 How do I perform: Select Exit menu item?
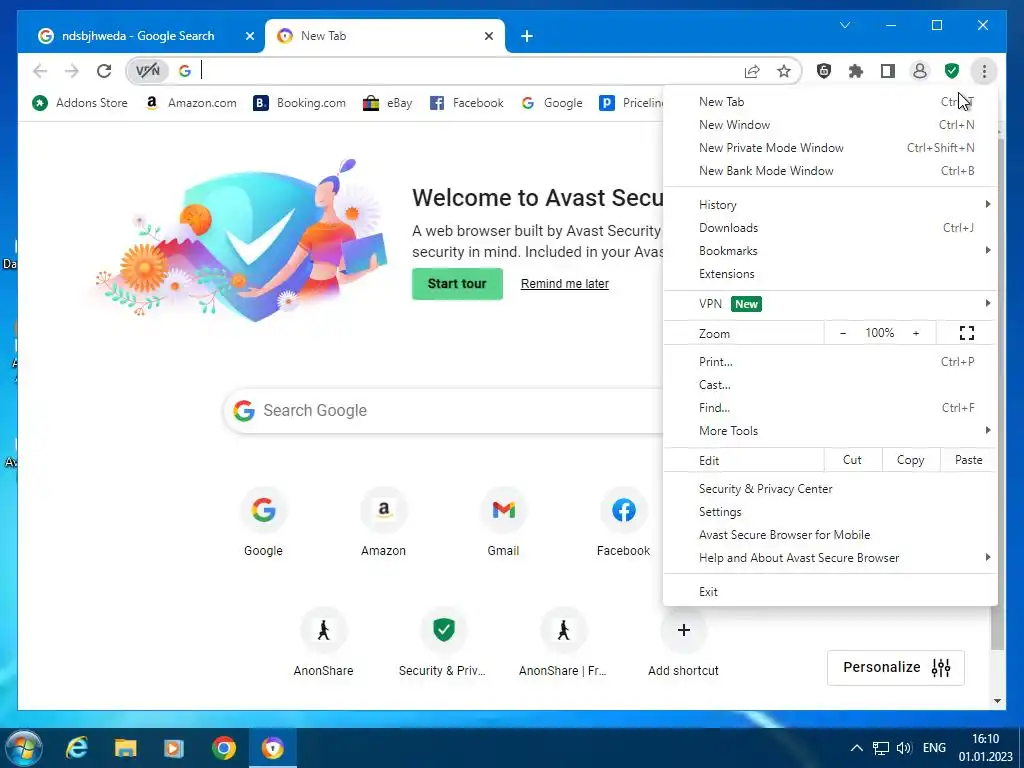click(830, 592)
